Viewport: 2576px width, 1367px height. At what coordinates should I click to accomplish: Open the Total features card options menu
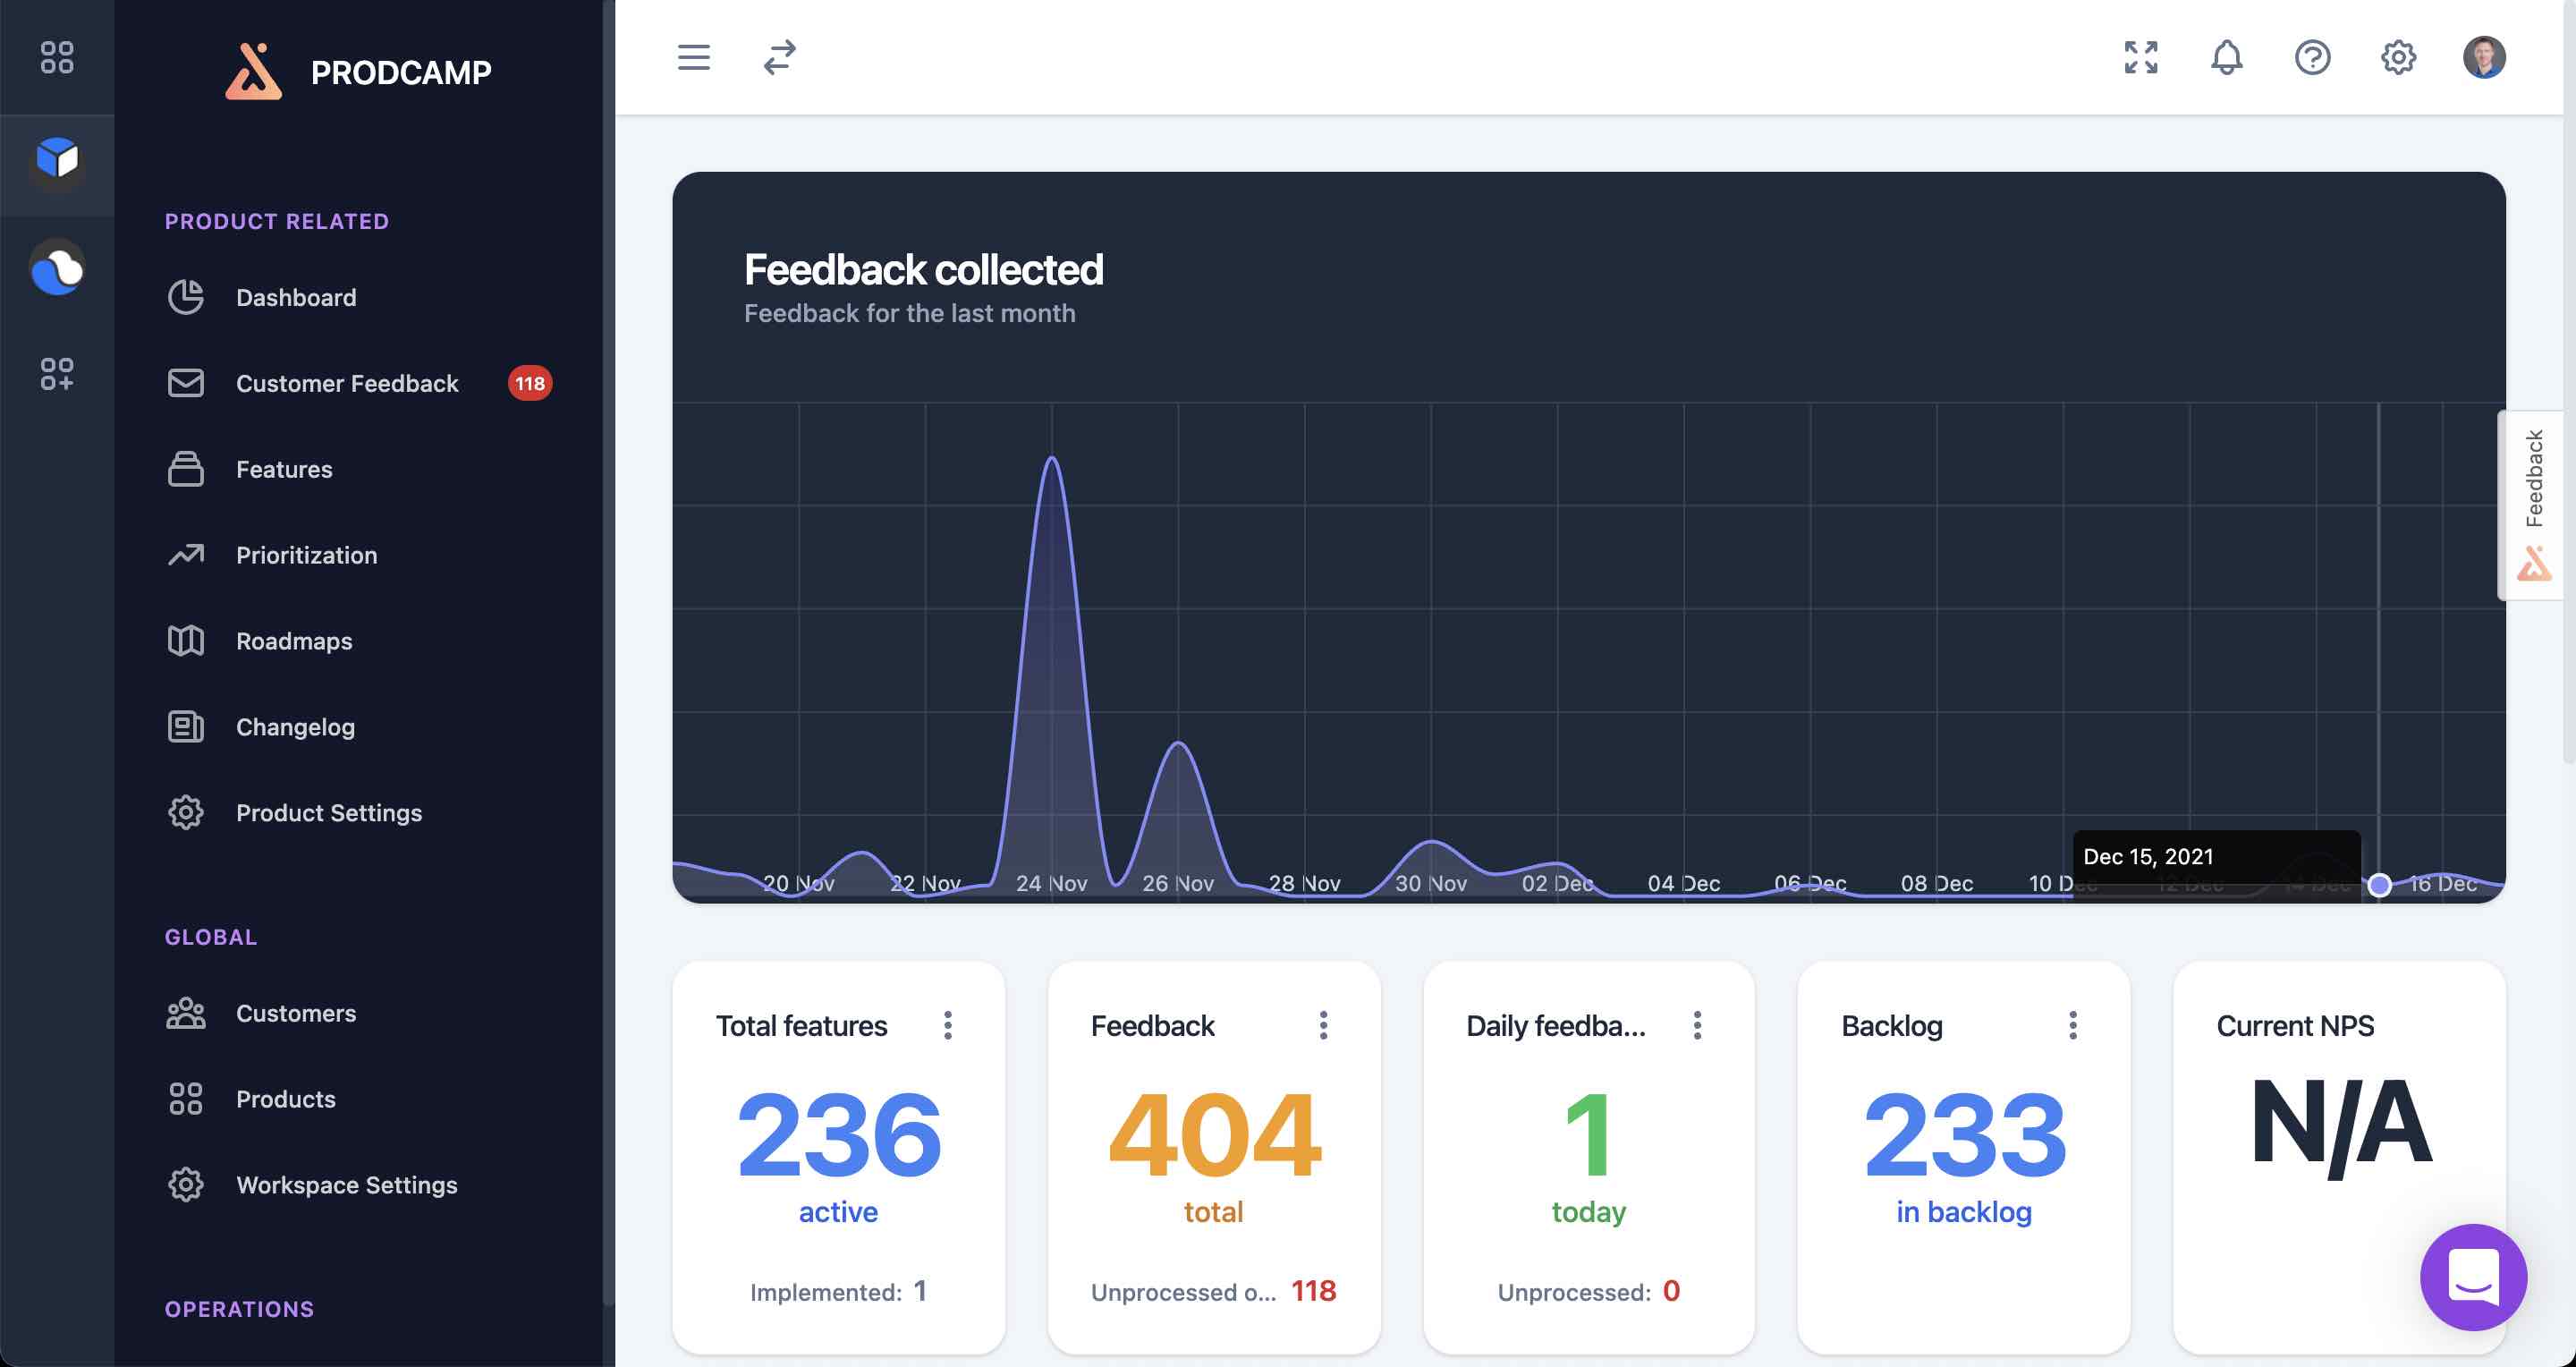[x=948, y=1026]
